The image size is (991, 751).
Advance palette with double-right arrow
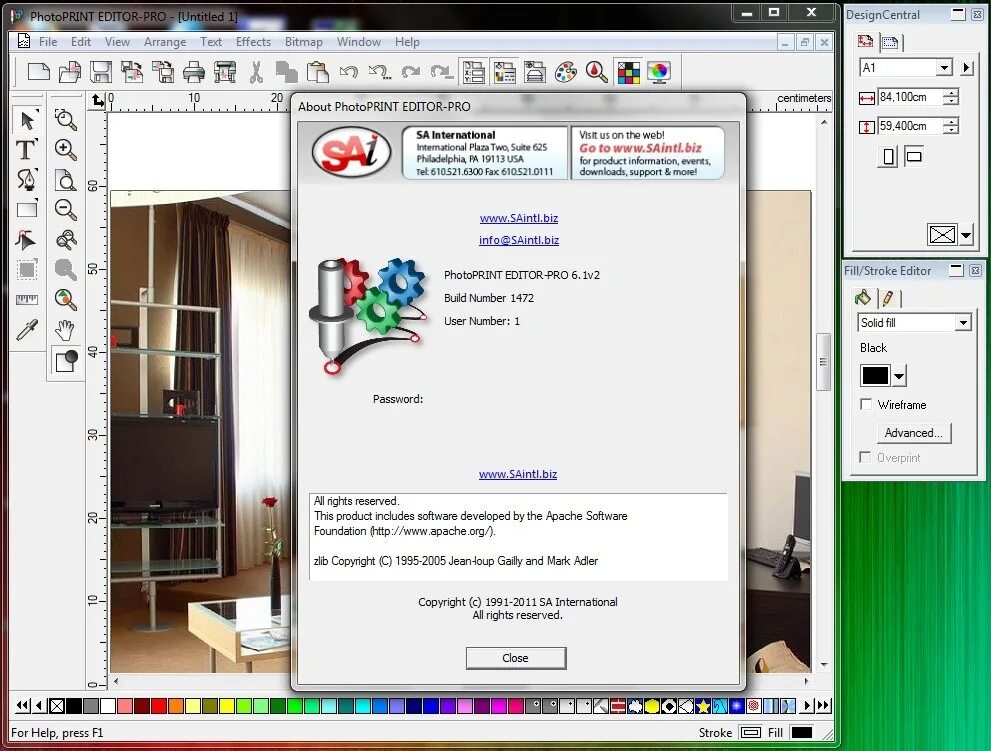point(823,705)
